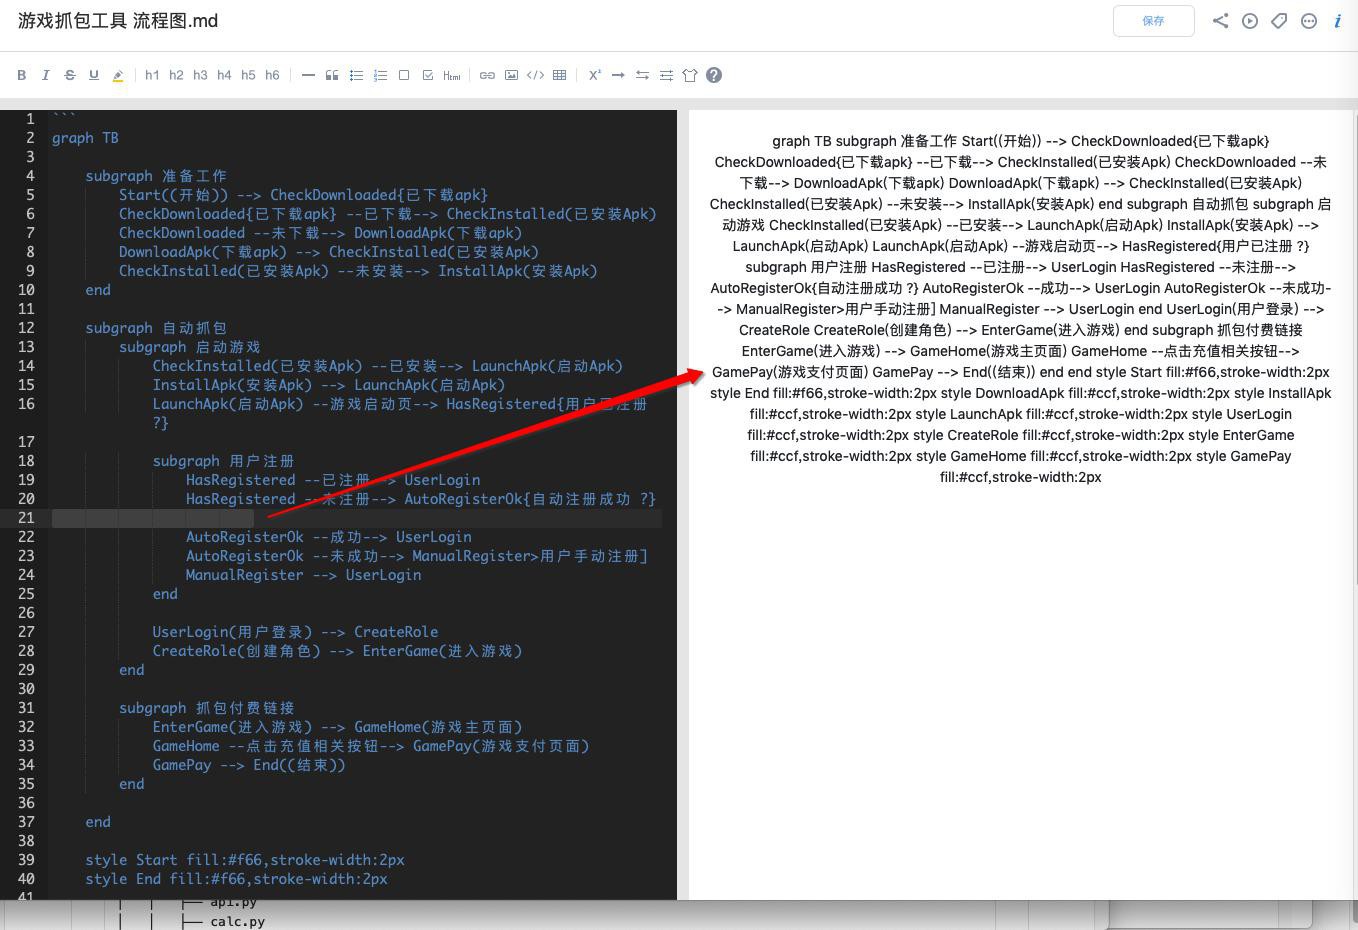Viewport: 1358px width, 930px height.
Task: Click the right arrow toolbar icon
Action: pyautogui.click(x=618, y=75)
